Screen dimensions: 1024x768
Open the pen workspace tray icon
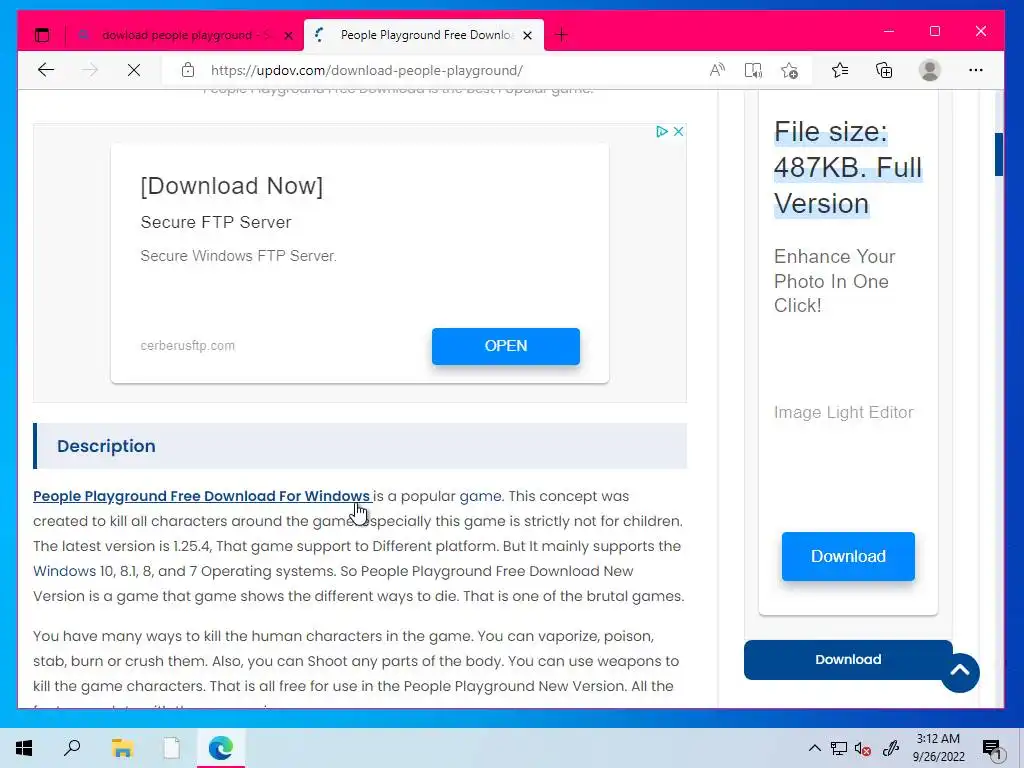click(891, 748)
